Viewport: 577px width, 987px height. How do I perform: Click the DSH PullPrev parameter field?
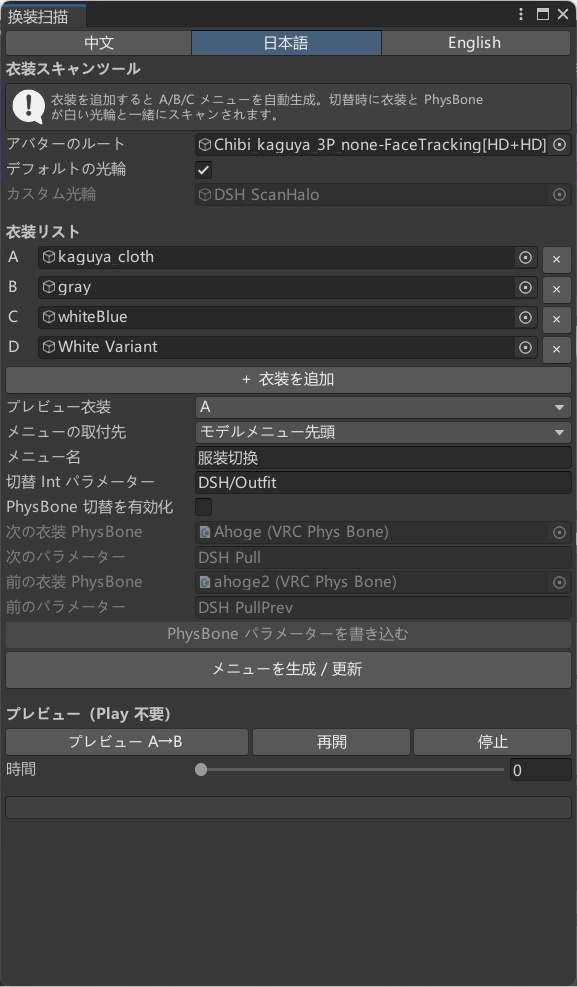click(x=383, y=608)
